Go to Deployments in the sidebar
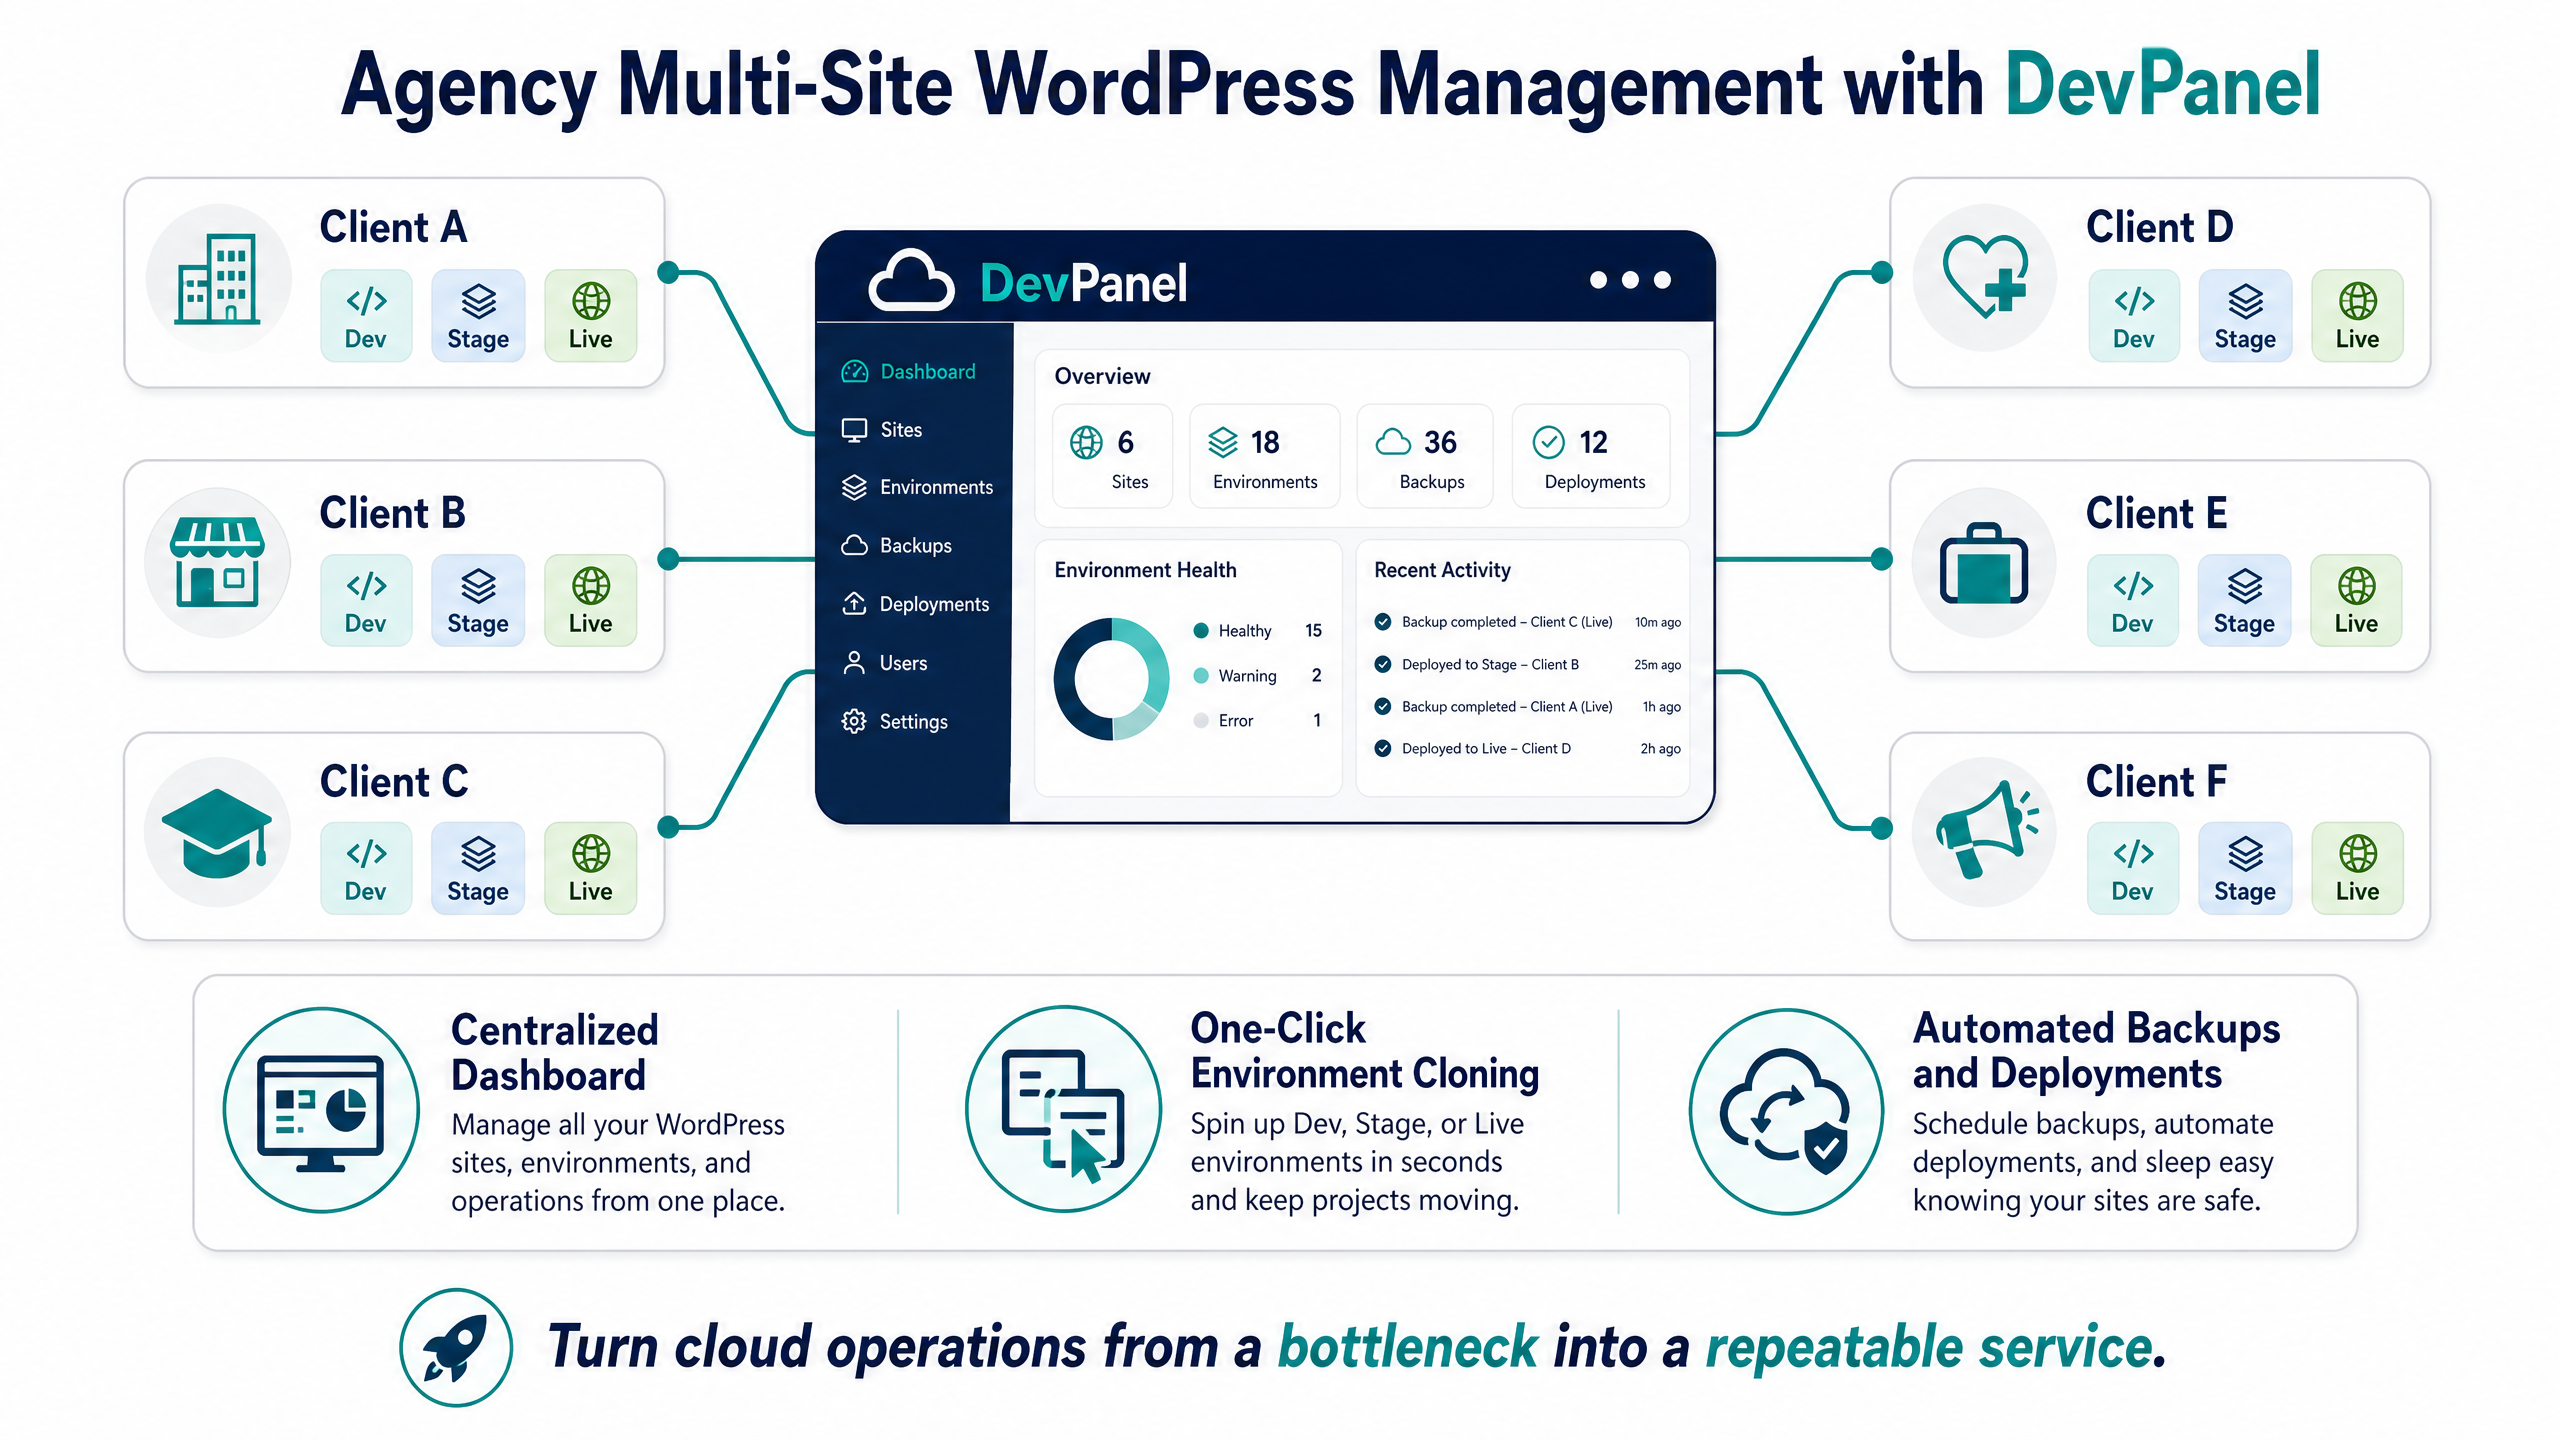2560x1440 pixels. pos(915,604)
